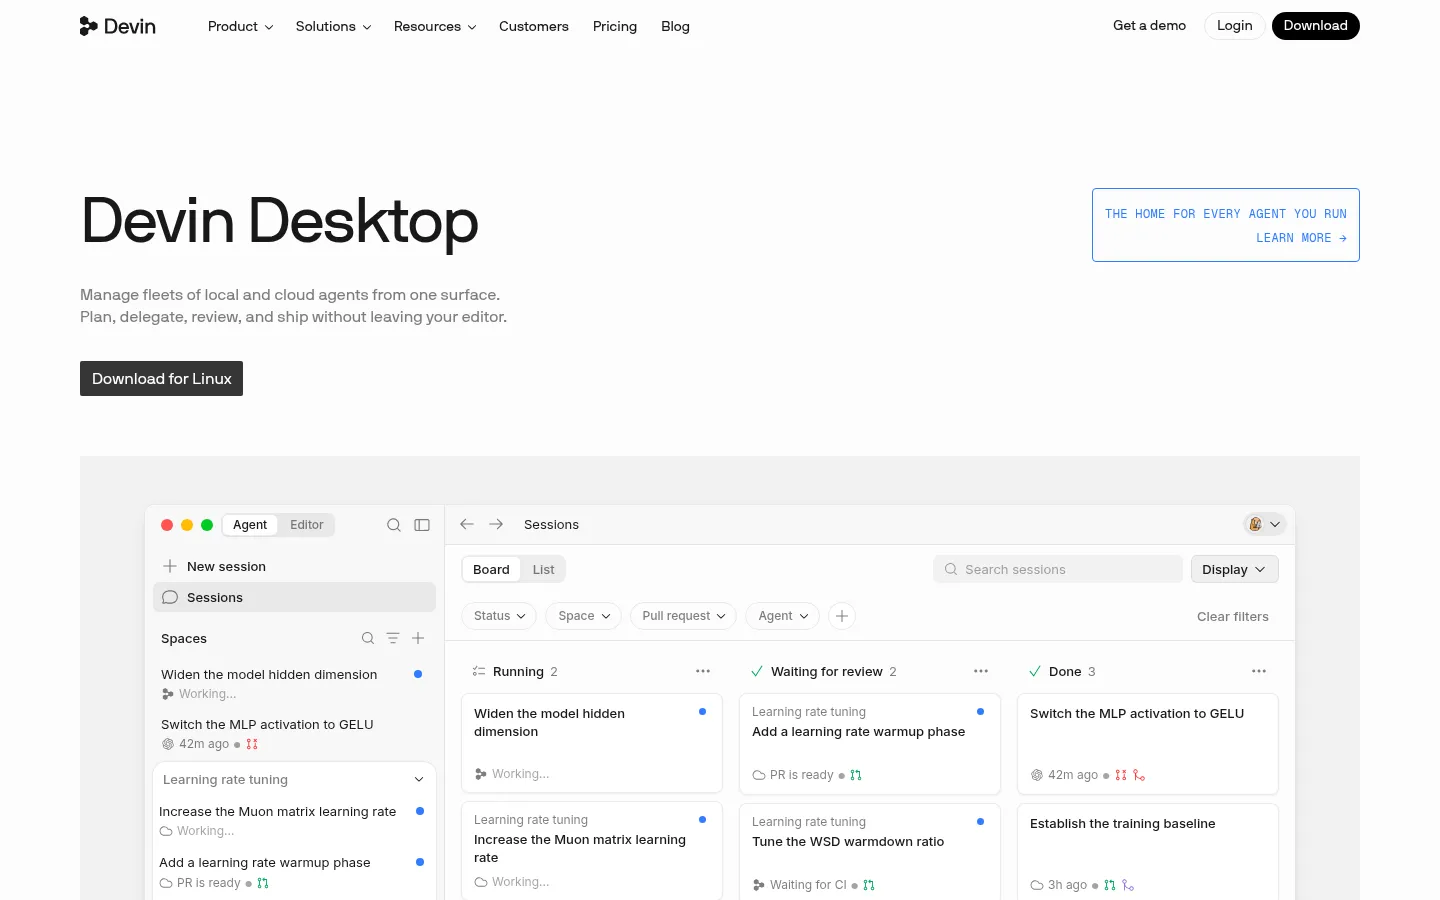Add a space with the Spaces plus icon
The height and width of the screenshot is (900, 1440).
[418, 638]
